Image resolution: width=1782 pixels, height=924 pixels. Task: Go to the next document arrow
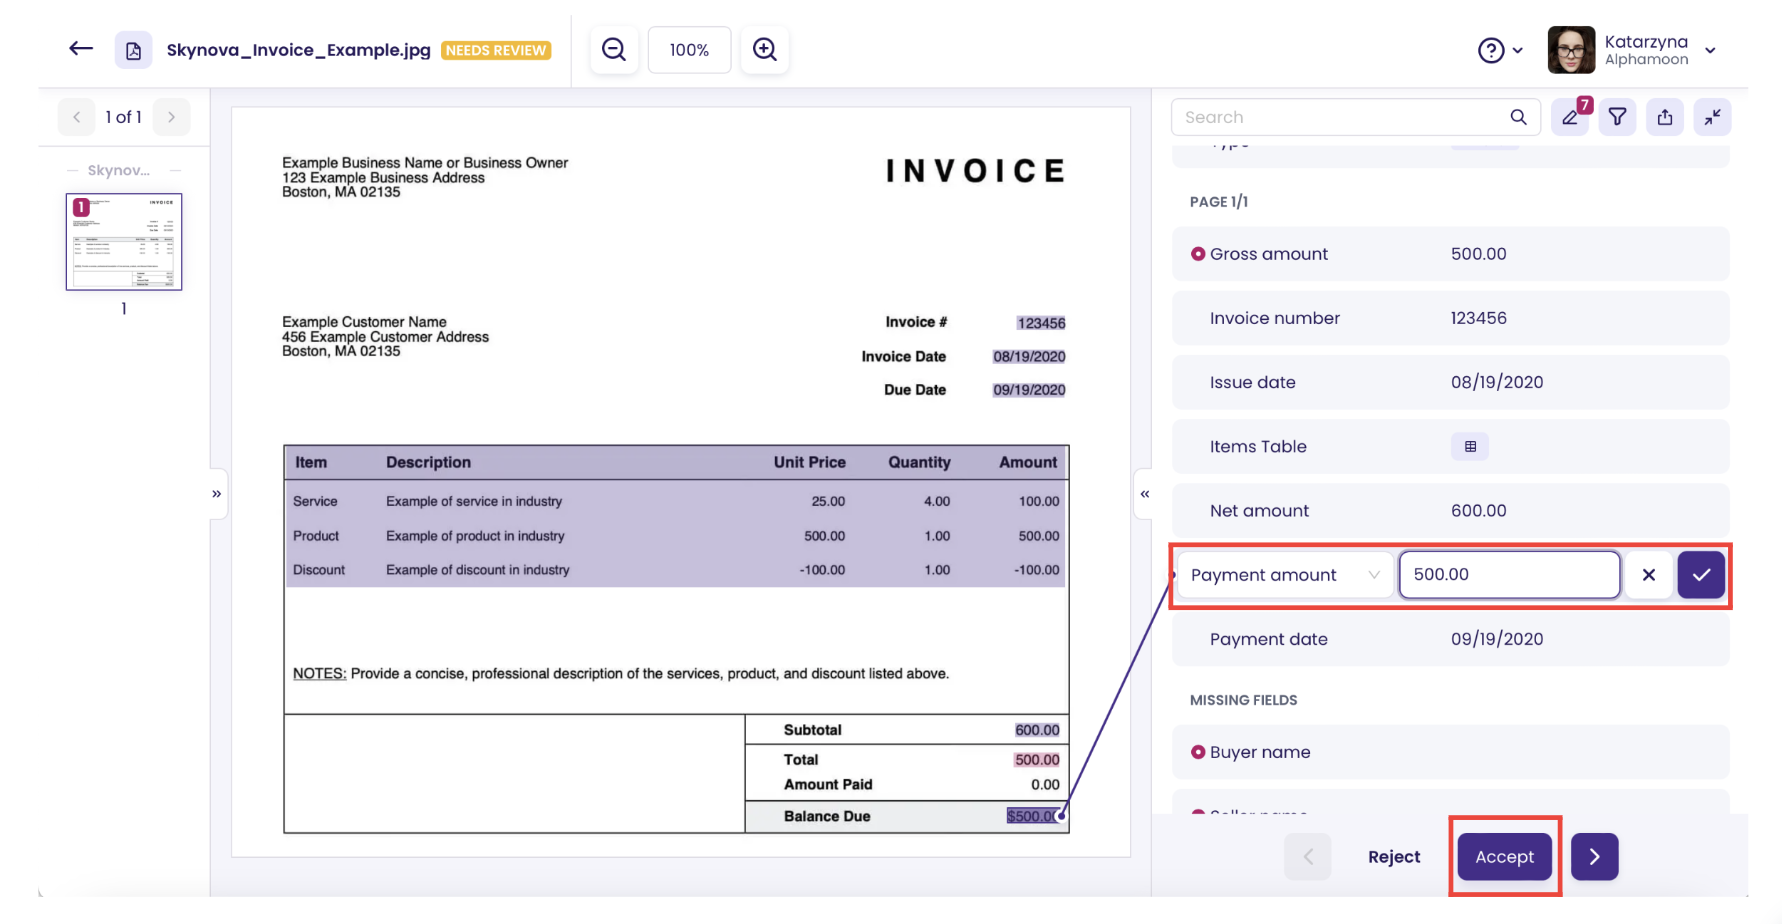click(x=1594, y=857)
